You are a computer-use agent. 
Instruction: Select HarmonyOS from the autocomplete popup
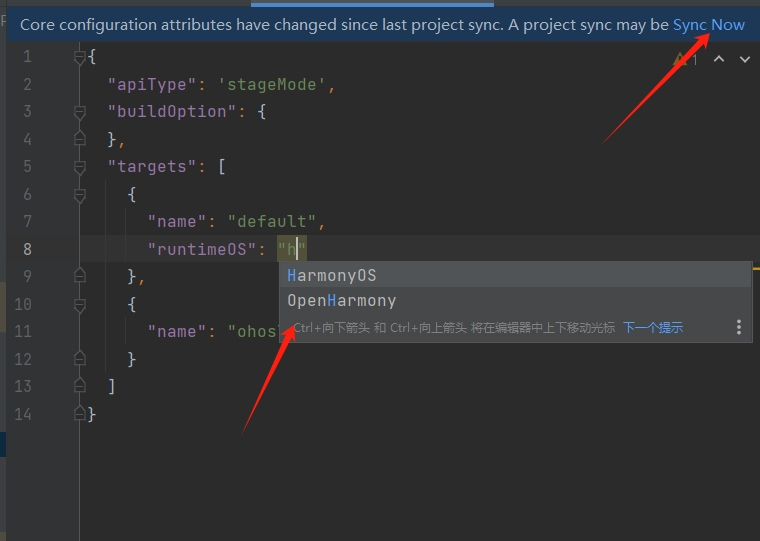click(332, 275)
